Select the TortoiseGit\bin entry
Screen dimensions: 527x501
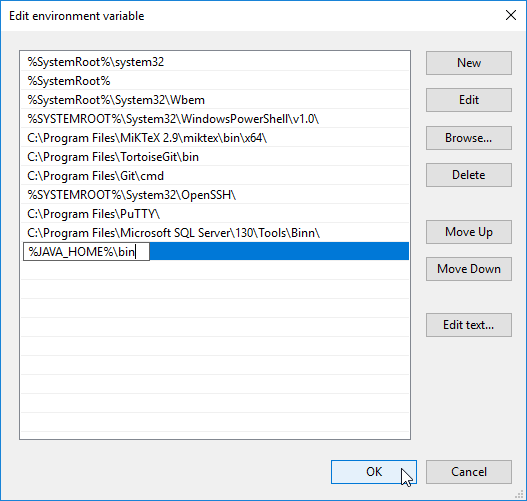click(x=215, y=157)
